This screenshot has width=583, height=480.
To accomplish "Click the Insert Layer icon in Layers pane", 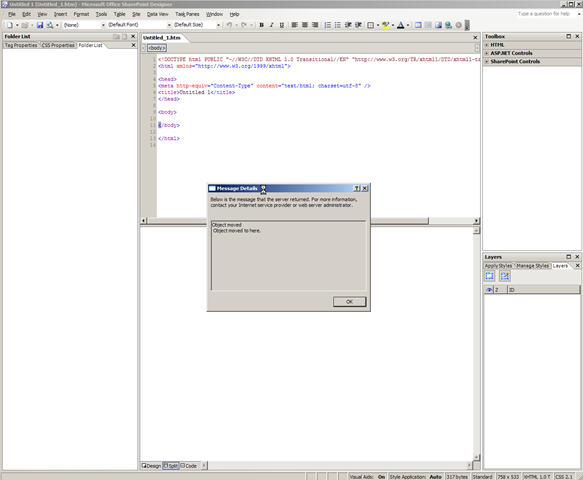I will (x=490, y=276).
